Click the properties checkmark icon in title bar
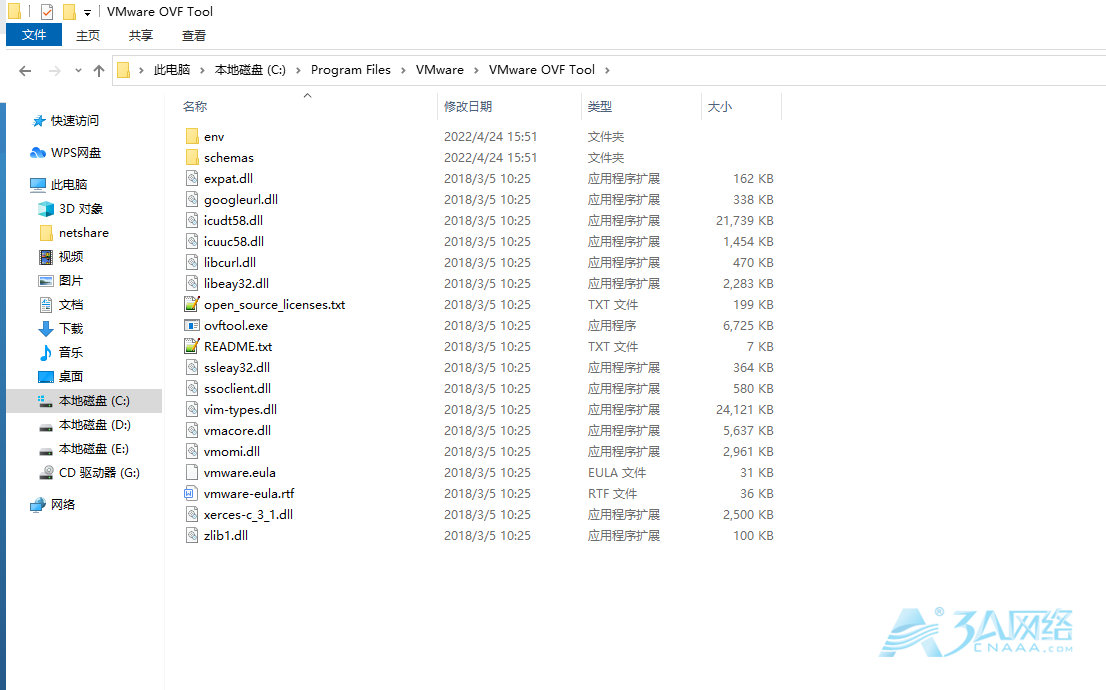 pos(47,12)
